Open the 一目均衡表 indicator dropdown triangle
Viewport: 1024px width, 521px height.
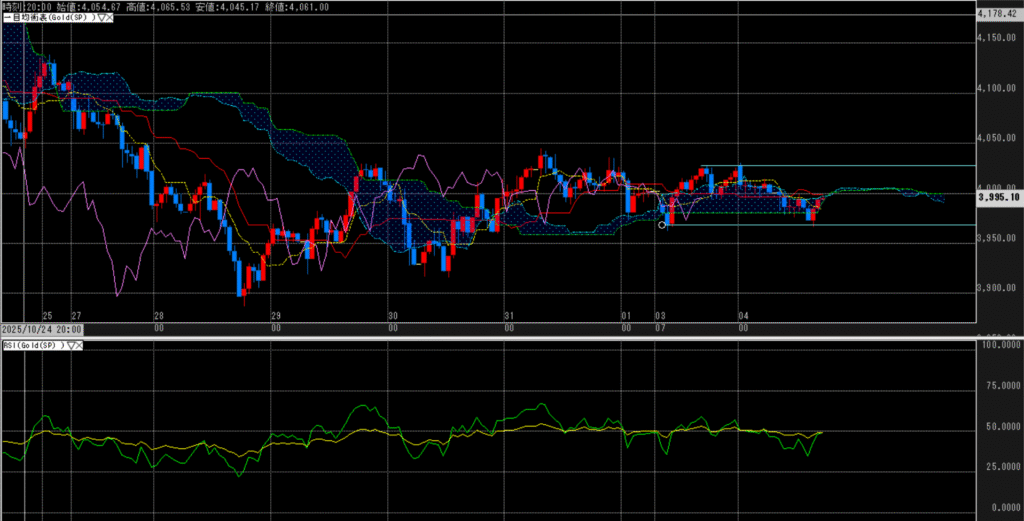click(x=100, y=18)
